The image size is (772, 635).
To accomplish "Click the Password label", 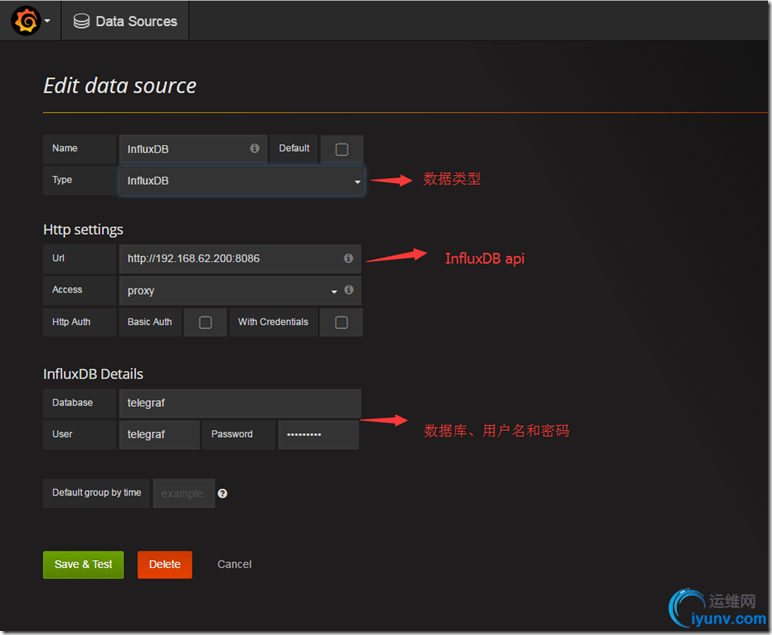I will [232, 434].
